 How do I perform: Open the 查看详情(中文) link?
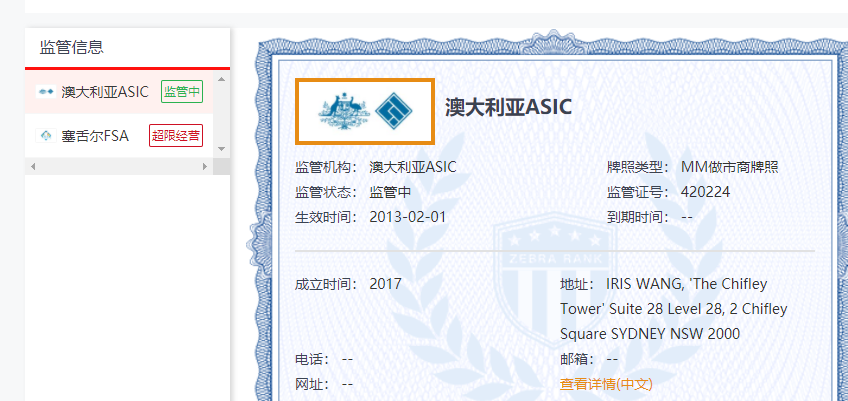[x=606, y=384]
